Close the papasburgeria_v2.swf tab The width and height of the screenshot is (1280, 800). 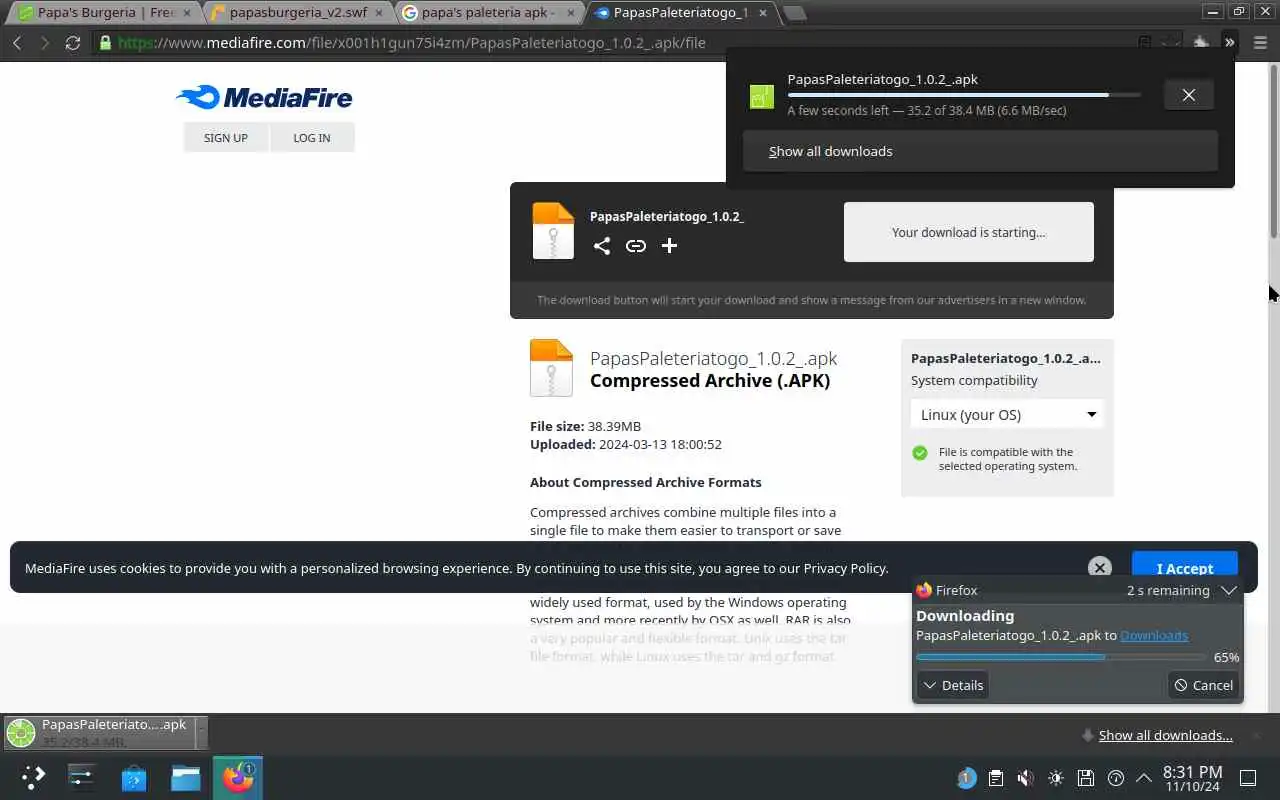[x=379, y=13]
